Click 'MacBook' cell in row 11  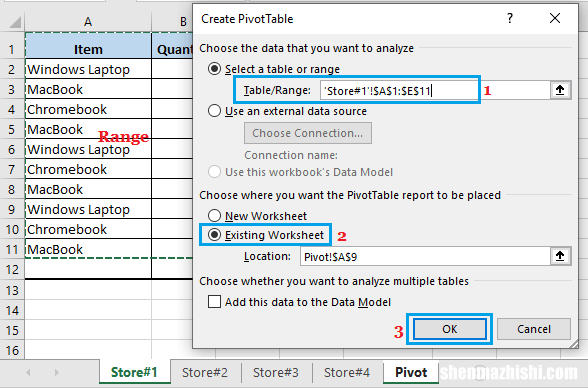(x=88, y=249)
